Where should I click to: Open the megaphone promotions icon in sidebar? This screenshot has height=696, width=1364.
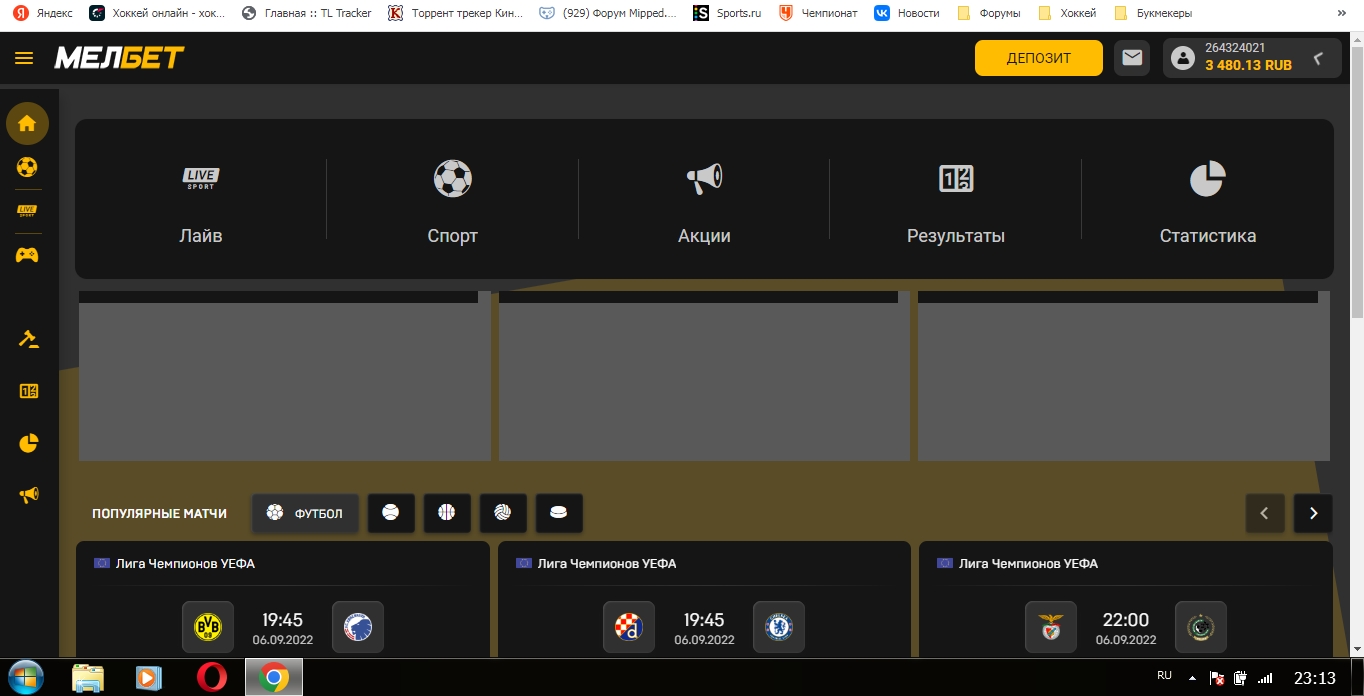[28, 495]
